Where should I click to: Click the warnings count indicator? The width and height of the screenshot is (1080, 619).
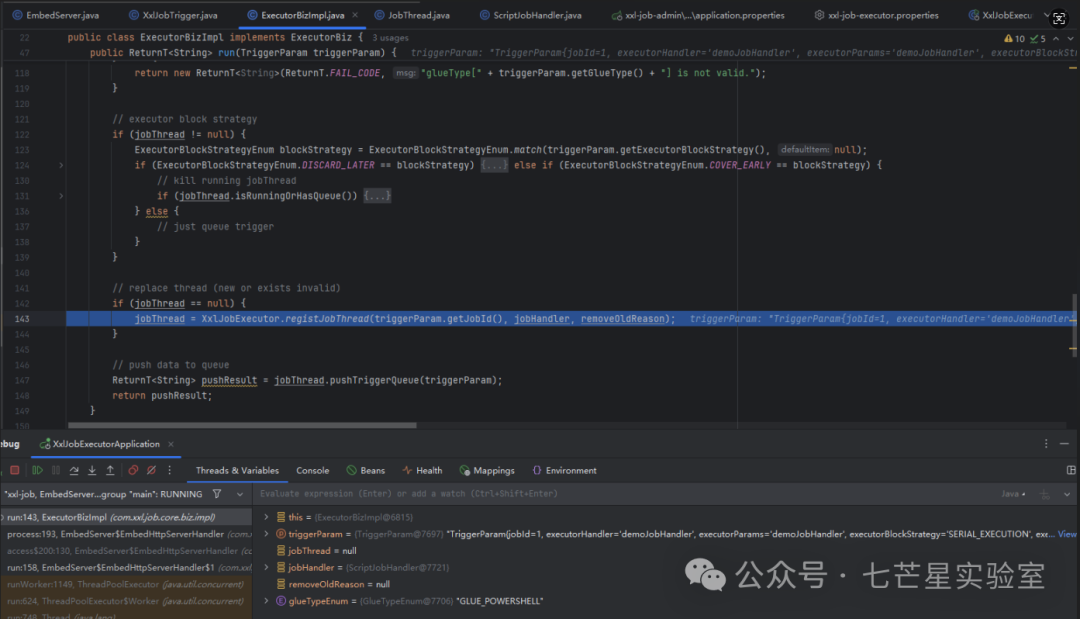[1014, 39]
